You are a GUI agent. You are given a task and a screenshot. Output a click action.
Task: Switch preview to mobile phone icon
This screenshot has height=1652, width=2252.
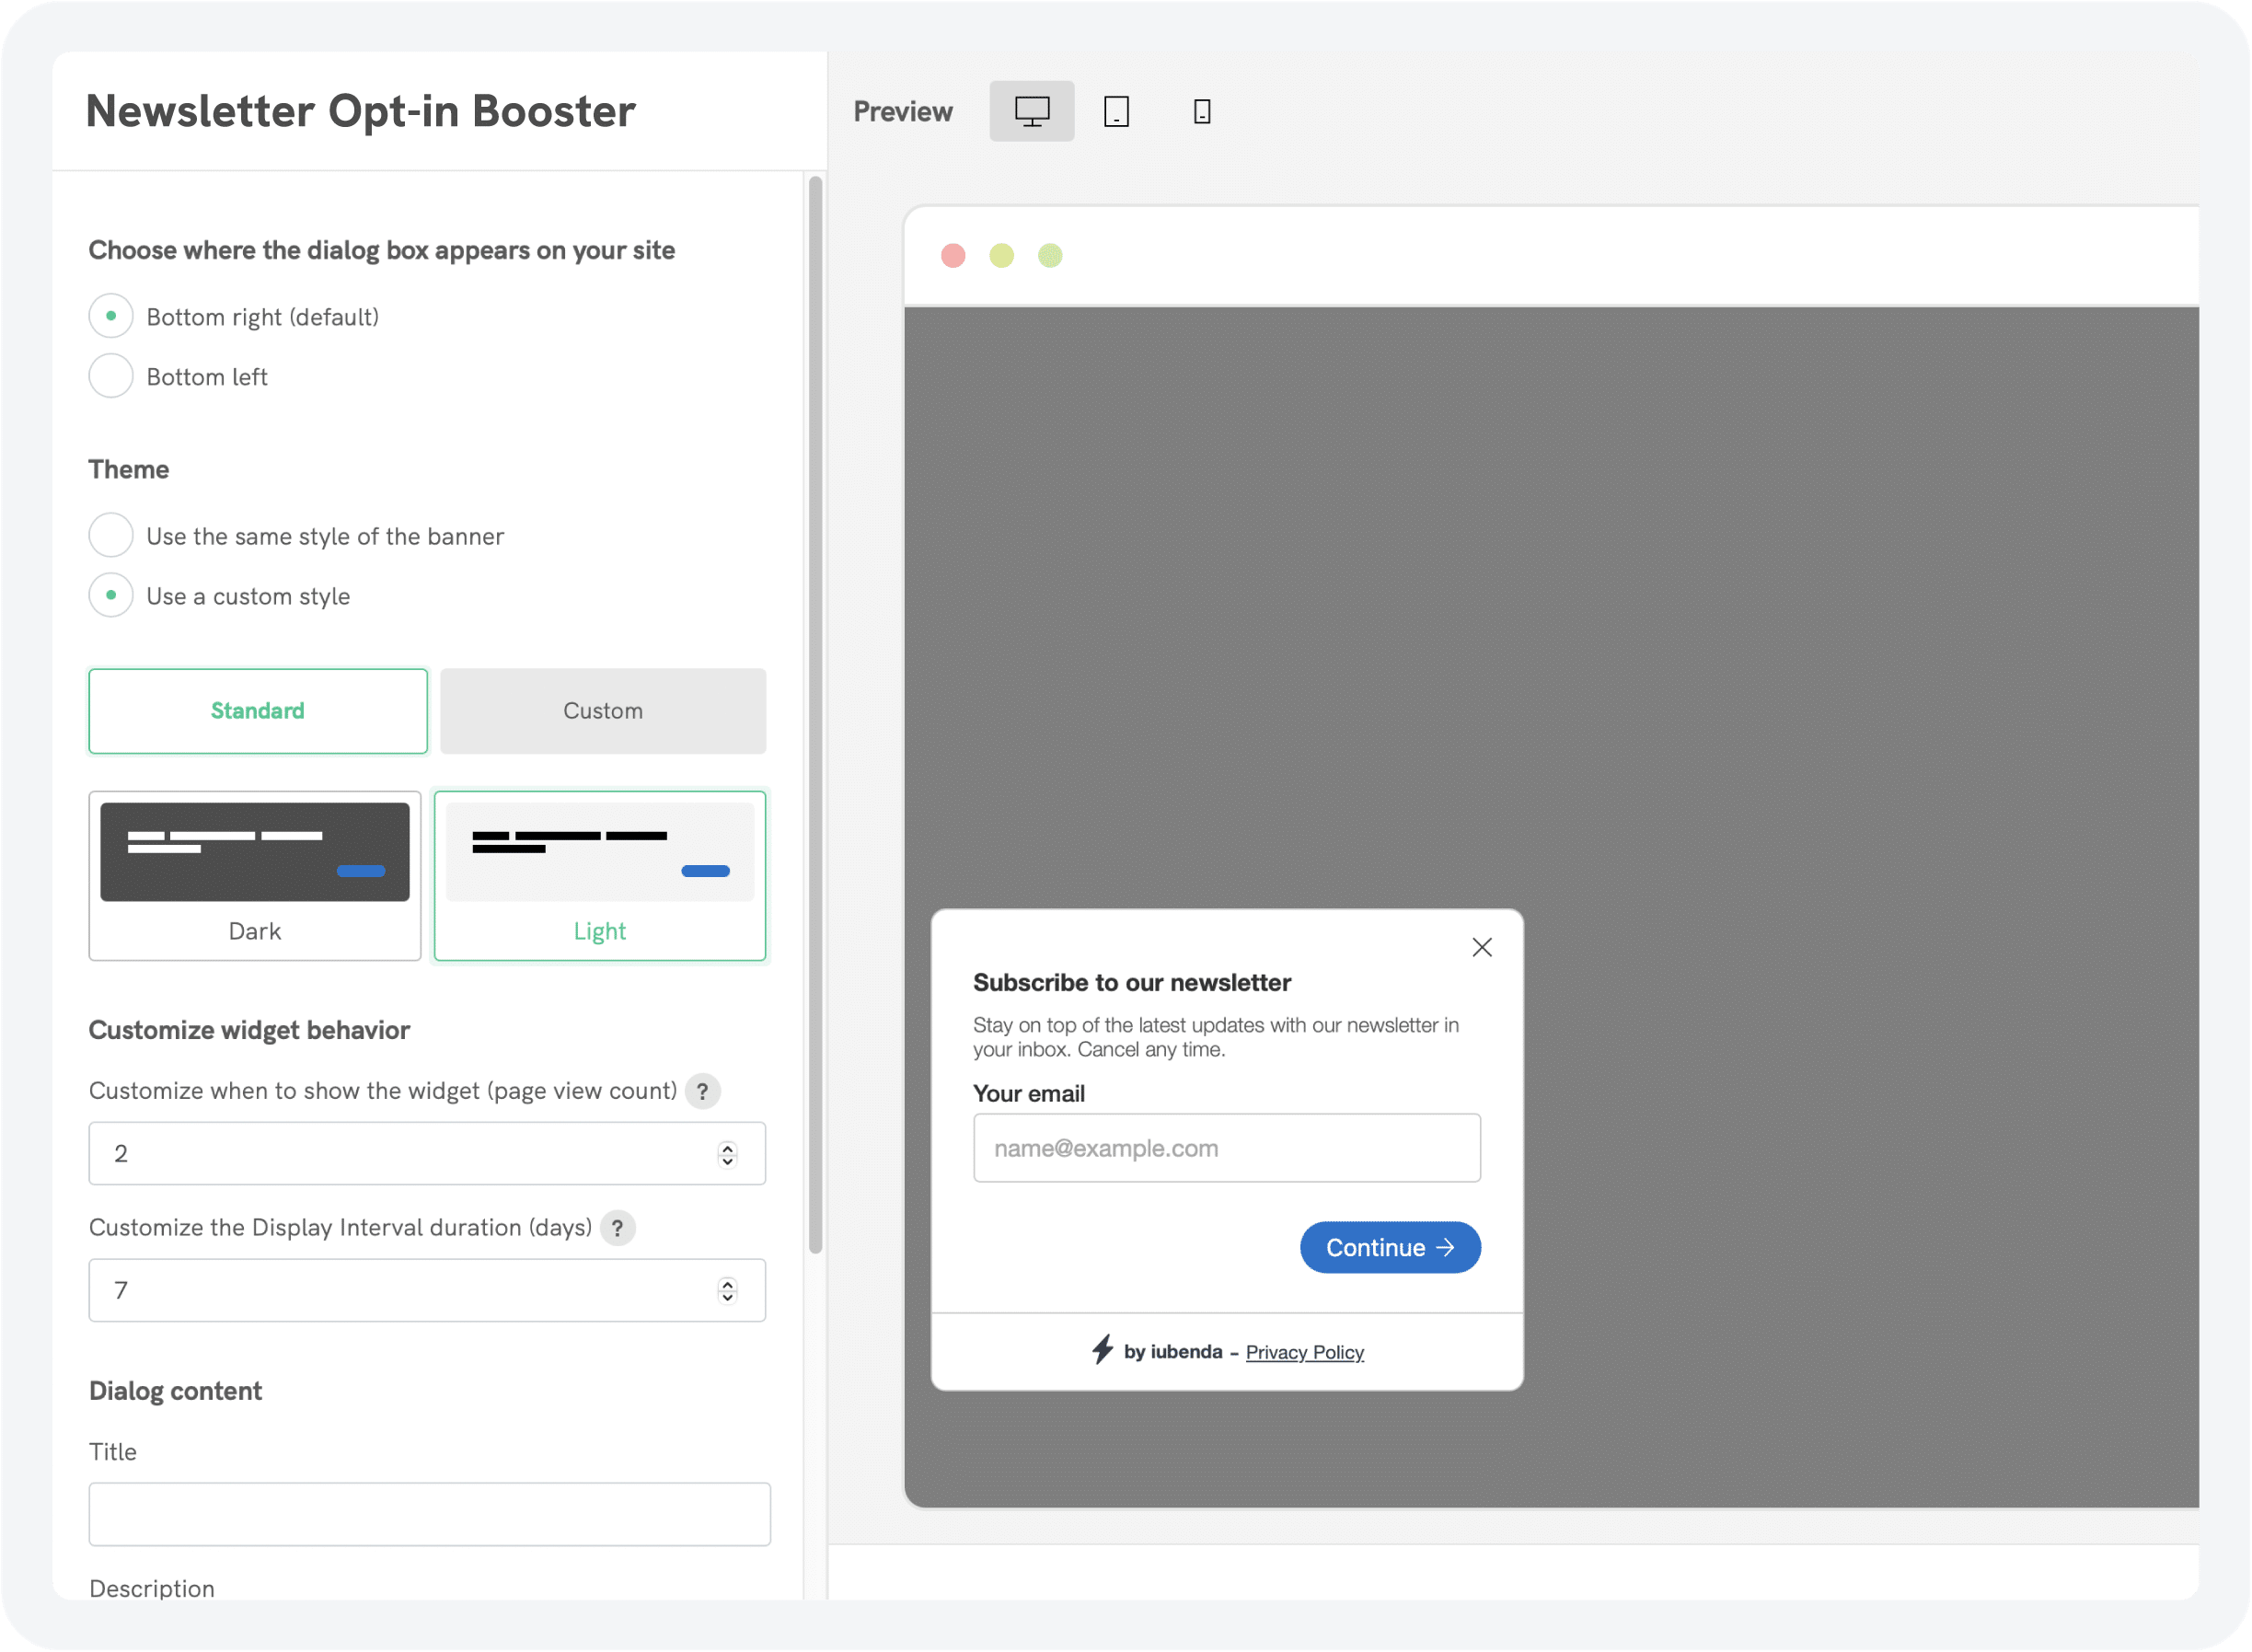(x=1202, y=111)
